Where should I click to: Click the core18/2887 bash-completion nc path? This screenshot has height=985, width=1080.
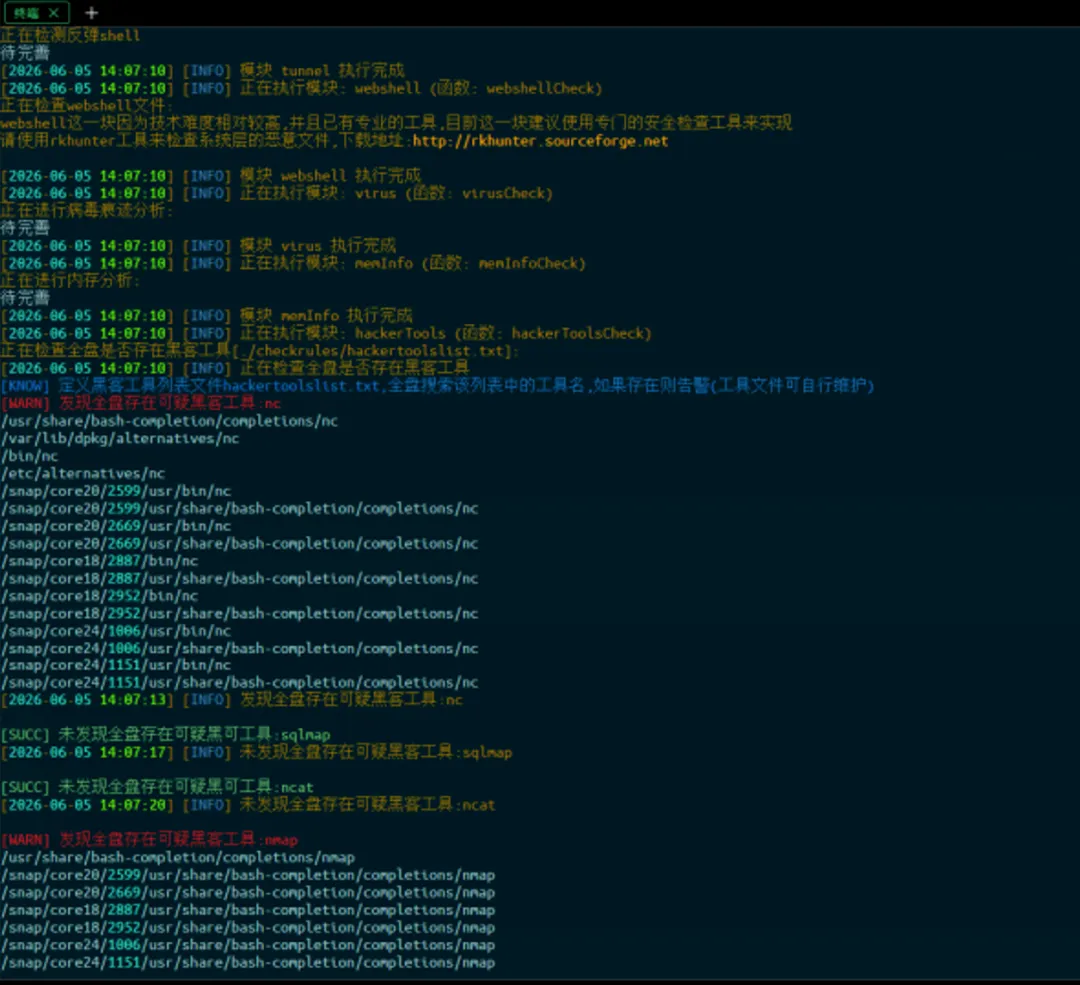click(240, 579)
